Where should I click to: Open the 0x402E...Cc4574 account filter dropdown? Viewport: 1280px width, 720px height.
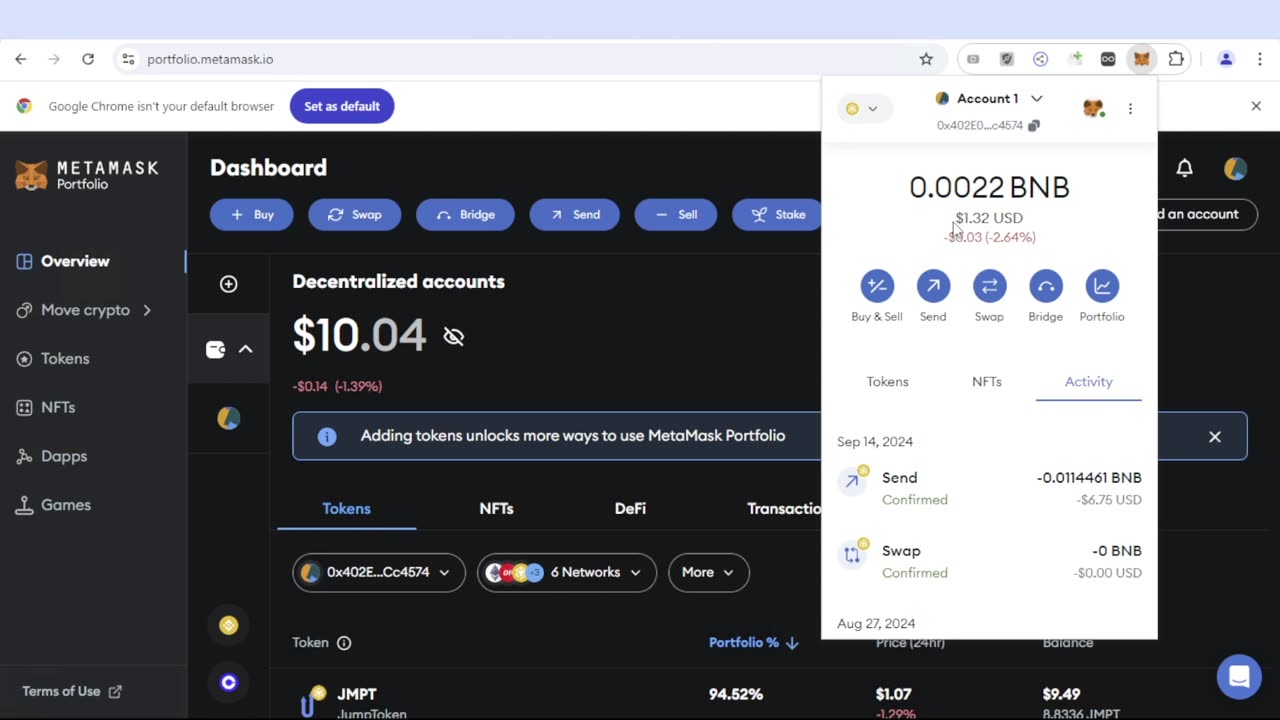(x=379, y=572)
